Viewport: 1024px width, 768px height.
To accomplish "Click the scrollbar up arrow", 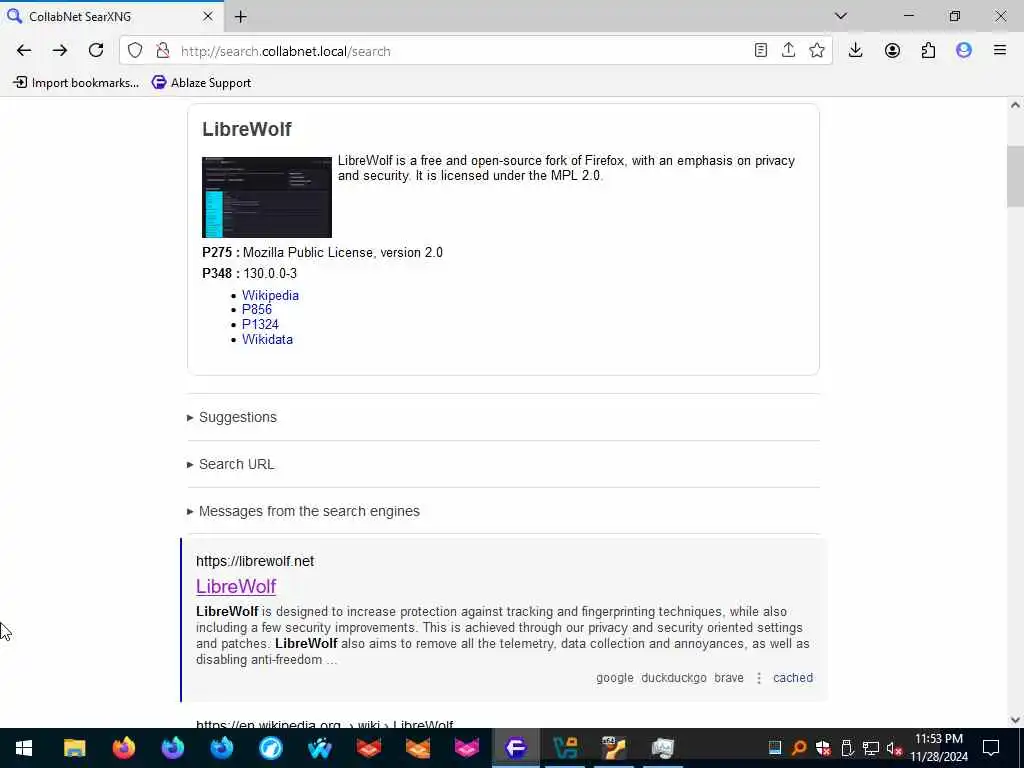I will pos(1015,105).
